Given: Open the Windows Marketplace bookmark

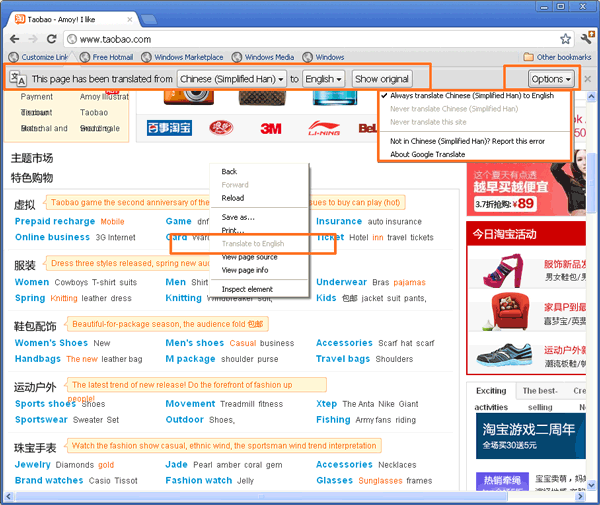Looking at the screenshot, I should pyautogui.click(x=188, y=57).
